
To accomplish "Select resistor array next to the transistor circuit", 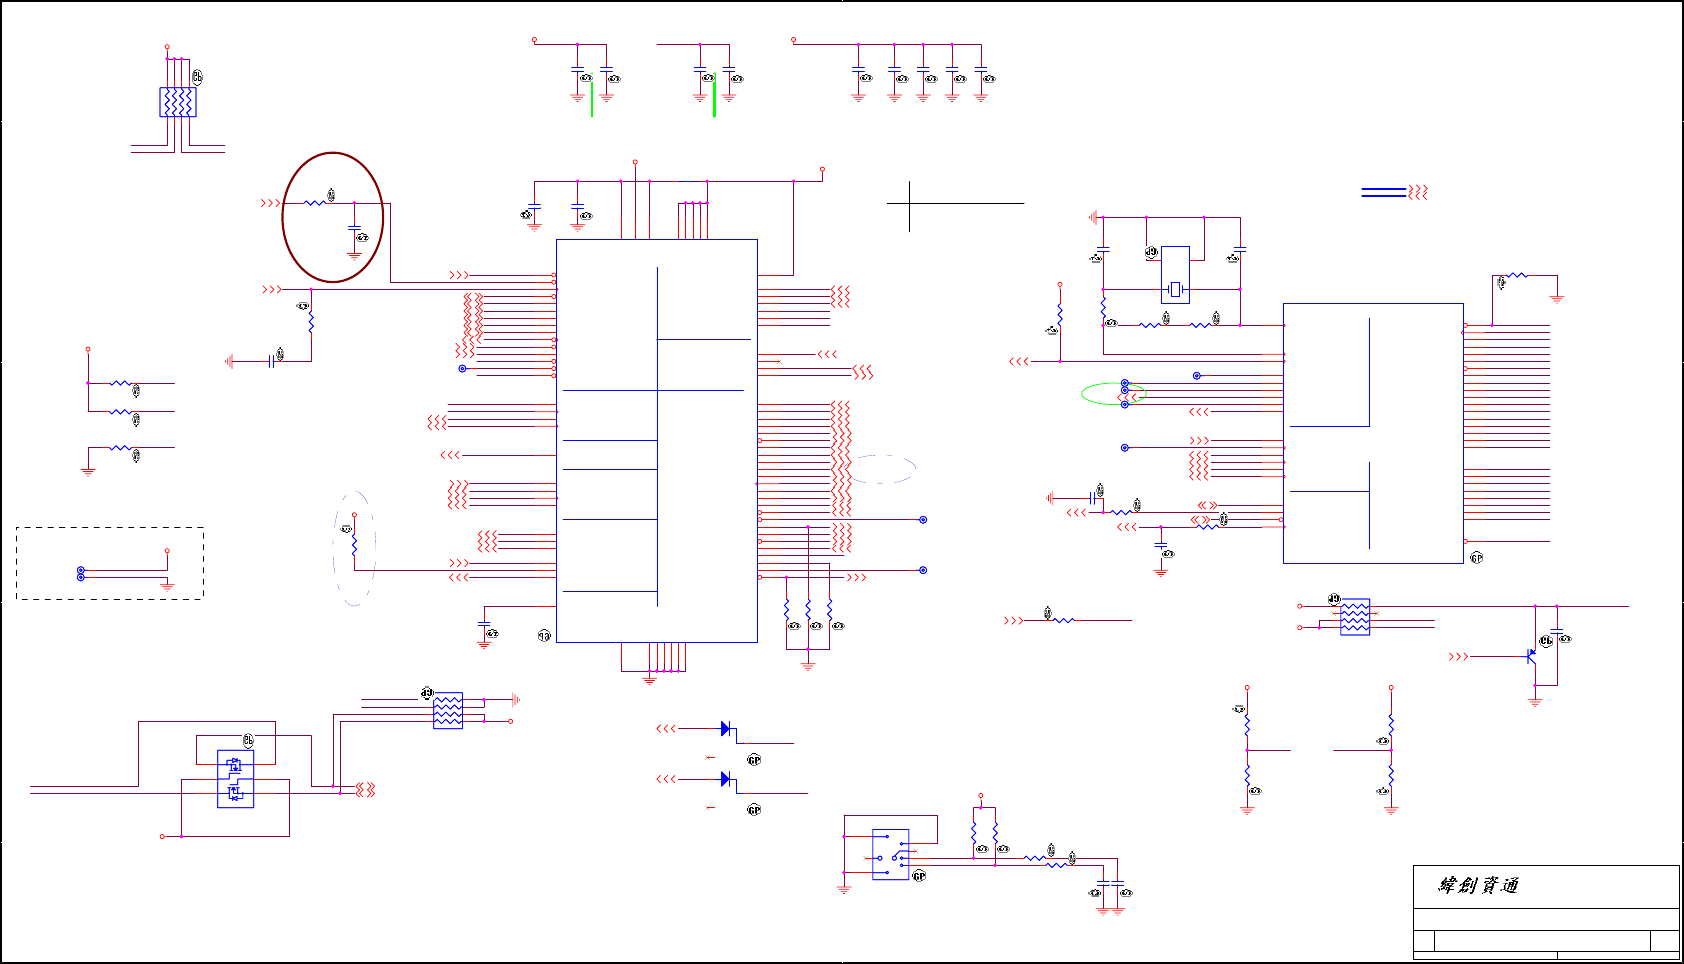I will pyautogui.click(x=1354, y=617).
